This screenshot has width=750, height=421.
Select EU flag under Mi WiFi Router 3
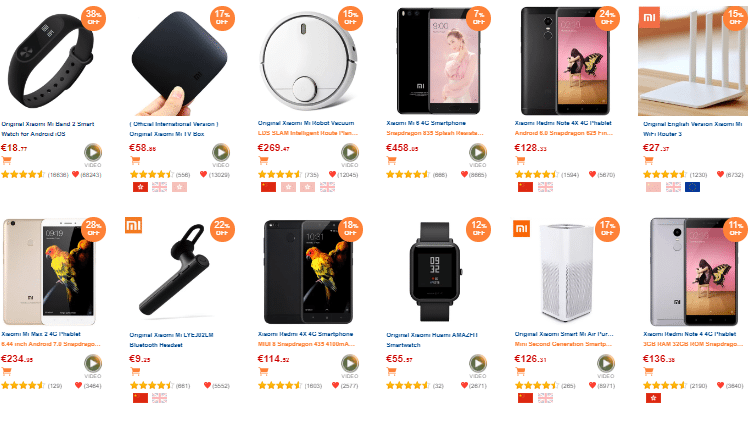coord(692,187)
